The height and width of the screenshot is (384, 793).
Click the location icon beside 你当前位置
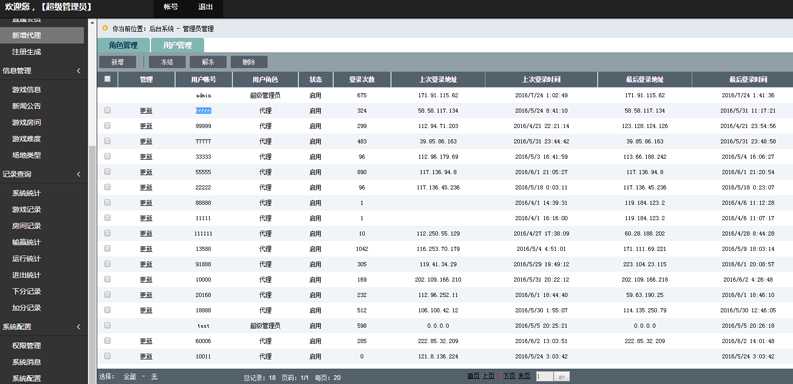pos(105,28)
